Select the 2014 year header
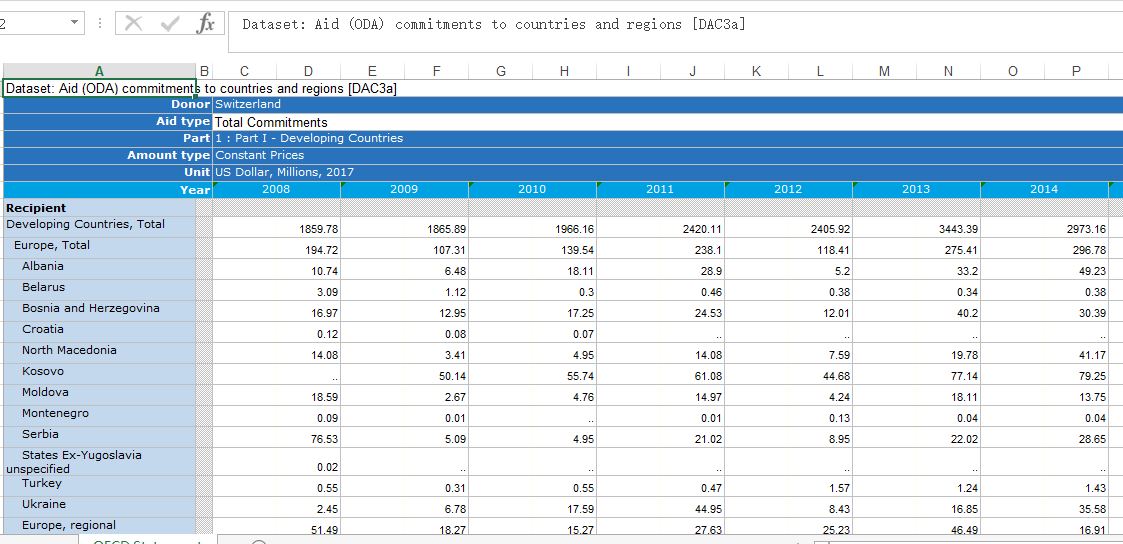Image resolution: width=1123 pixels, height=544 pixels. [x=1044, y=190]
